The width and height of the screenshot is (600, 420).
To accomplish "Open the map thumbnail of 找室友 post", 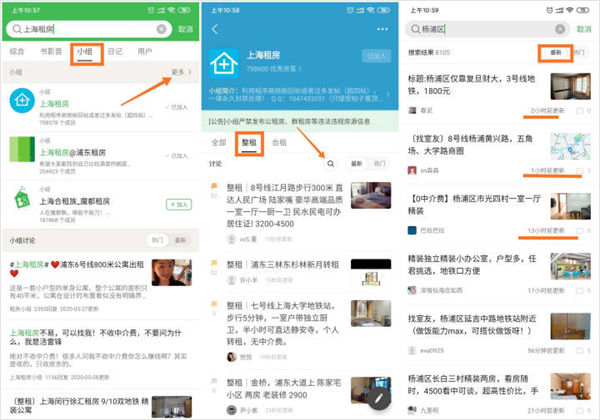I will pyautogui.click(x=570, y=147).
